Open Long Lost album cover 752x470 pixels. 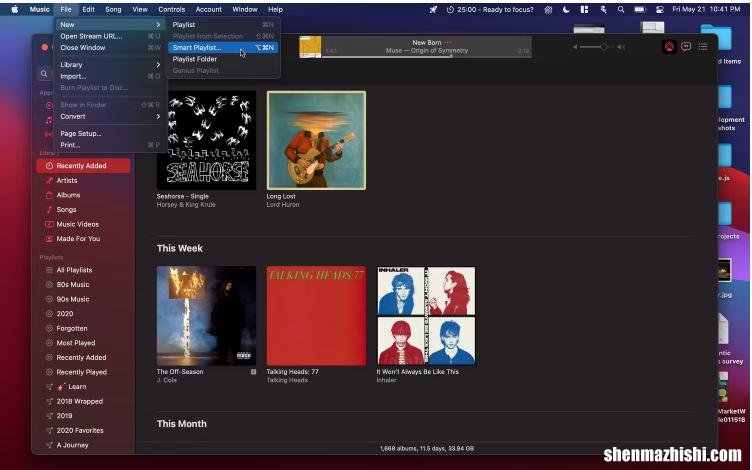(x=316, y=141)
